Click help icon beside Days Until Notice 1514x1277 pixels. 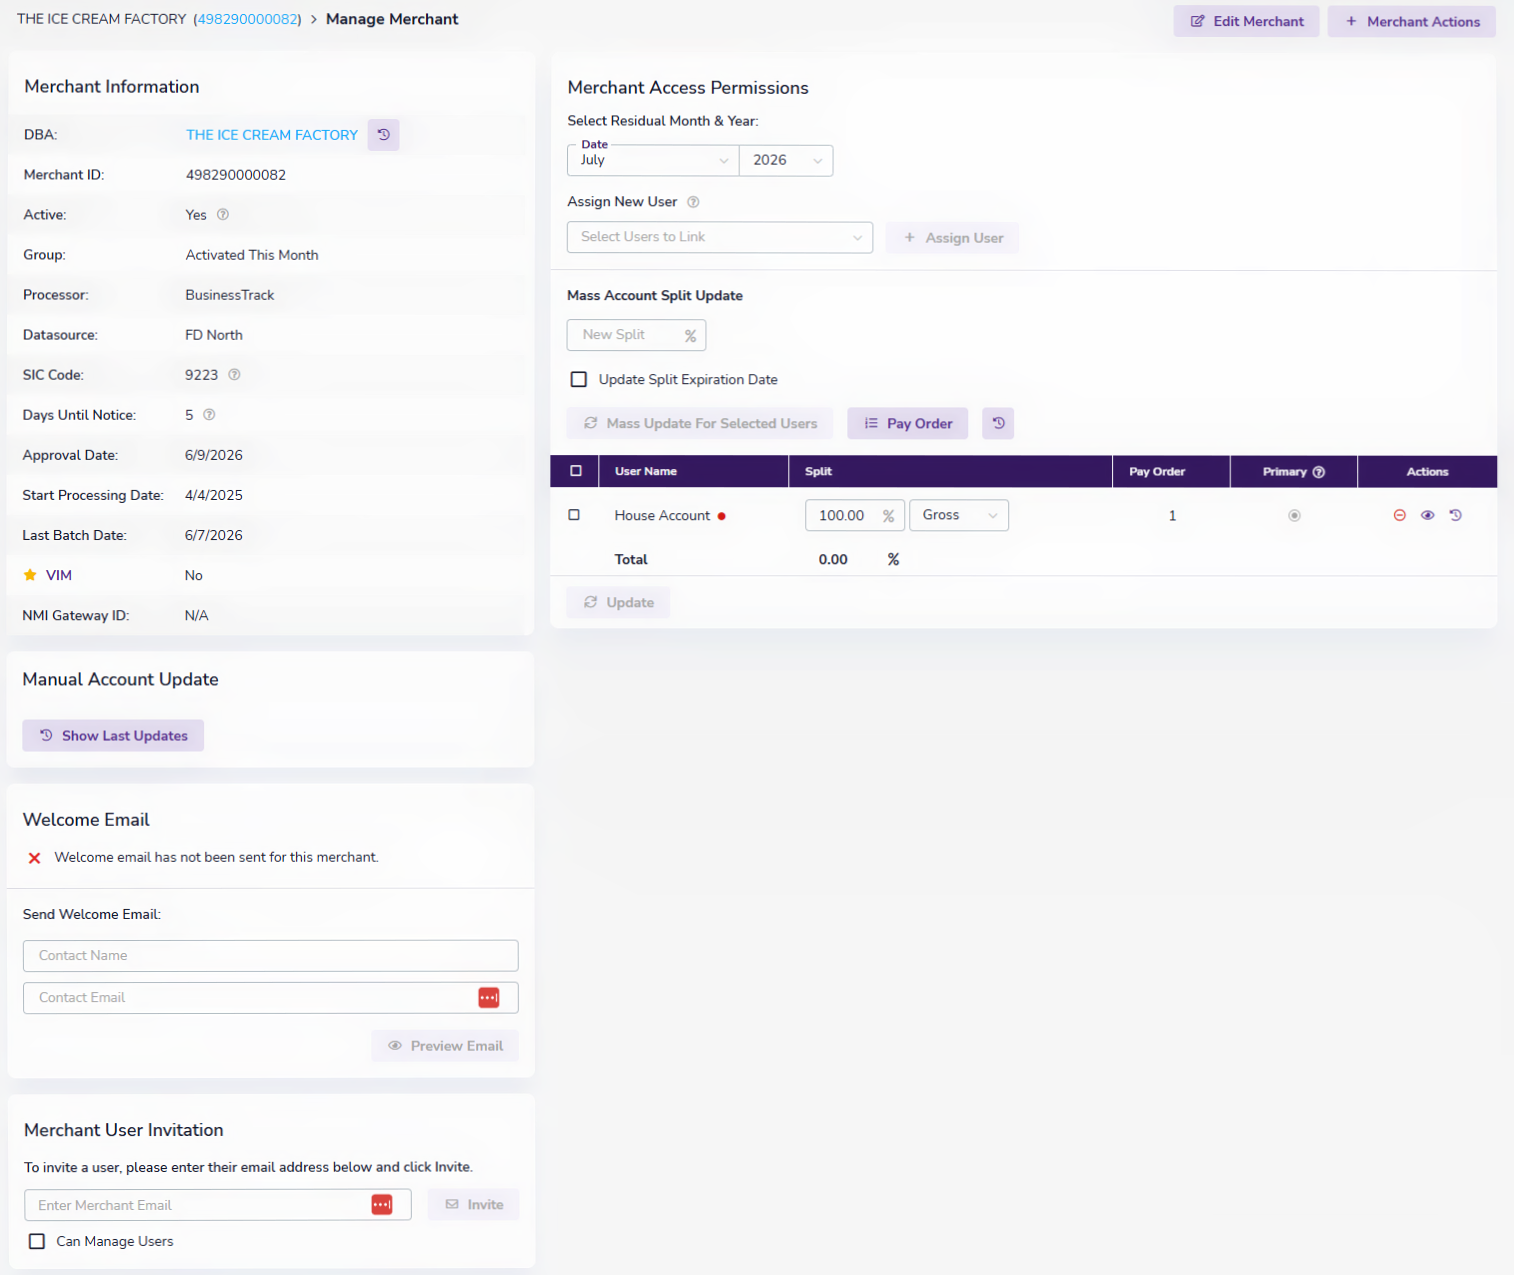coord(209,415)
